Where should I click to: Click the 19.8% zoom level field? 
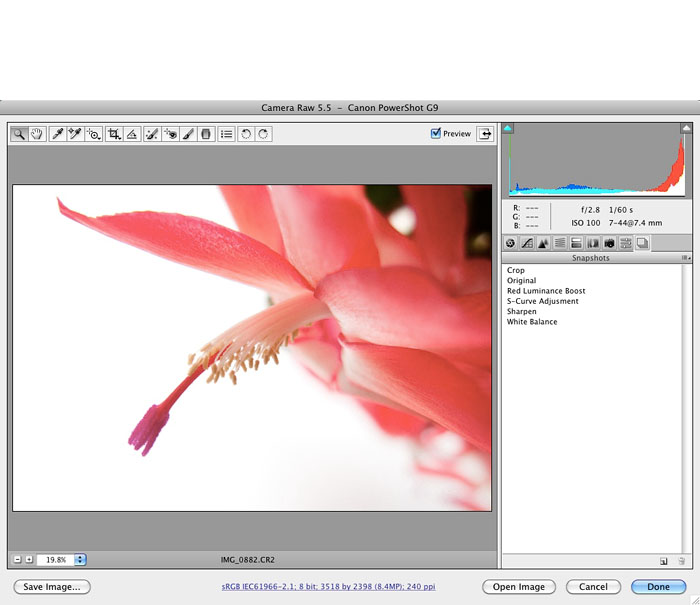pyautogui.click(x=56, y=559)
